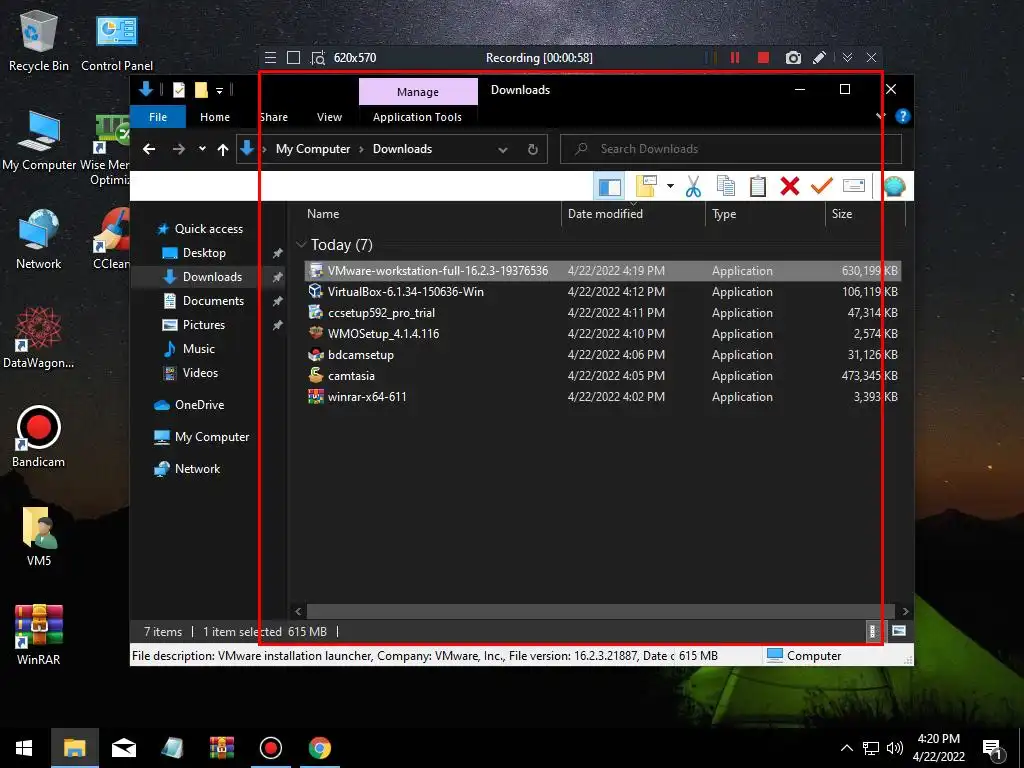Collapse the Today (7) group
This screenshot has width=1024, height=768.
click(x=301, y=244)
